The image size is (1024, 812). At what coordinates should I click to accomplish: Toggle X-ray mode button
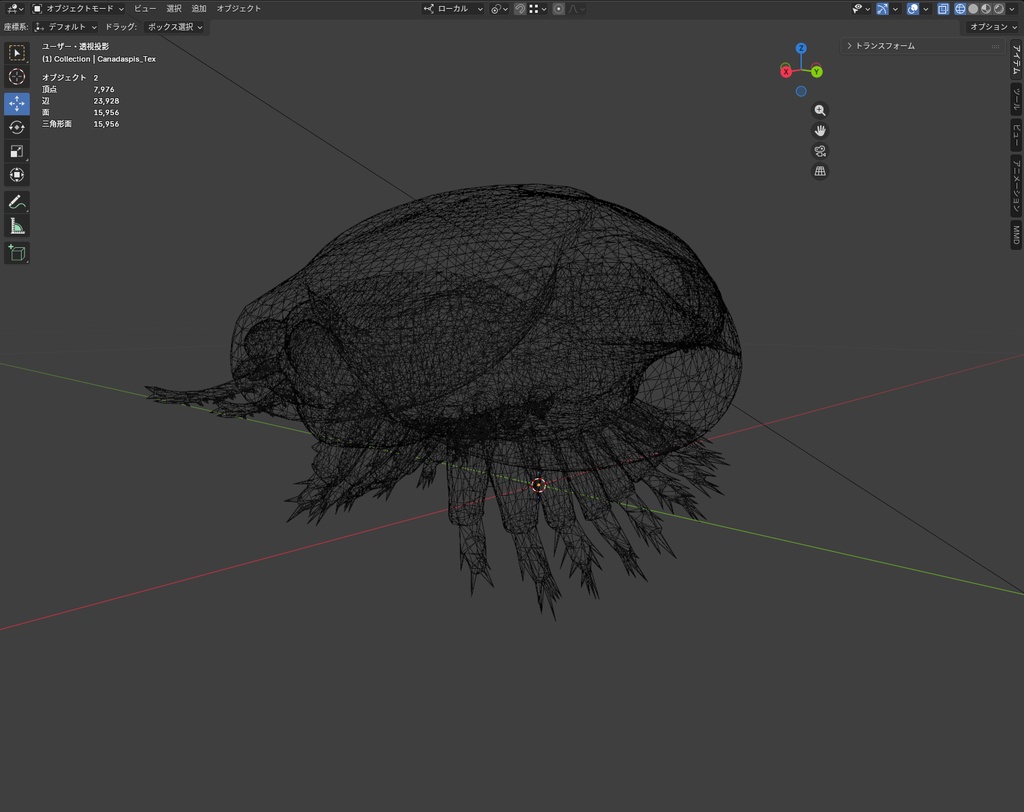click(x=942, y=8)
